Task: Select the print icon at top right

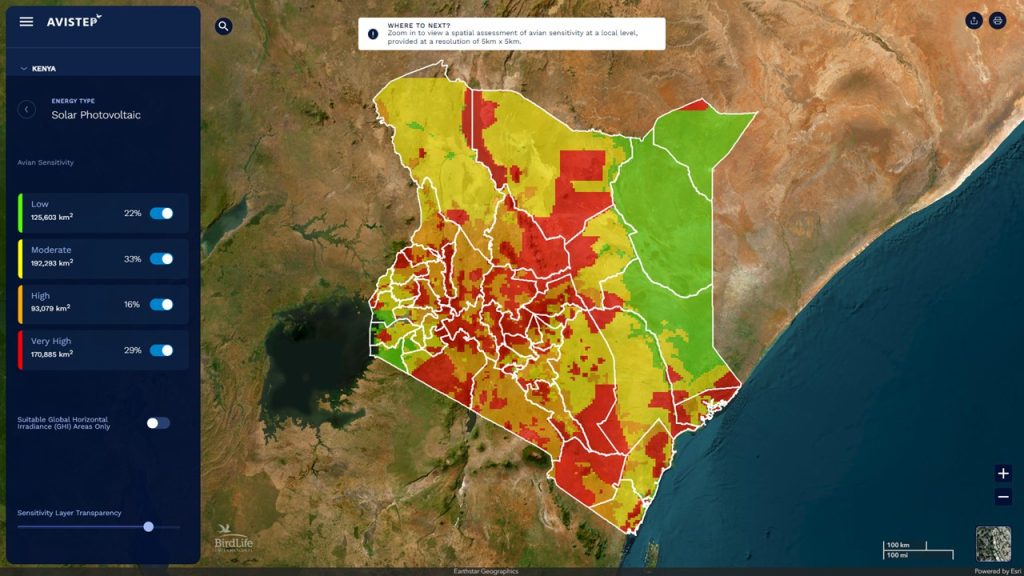Action: point(997,18)
